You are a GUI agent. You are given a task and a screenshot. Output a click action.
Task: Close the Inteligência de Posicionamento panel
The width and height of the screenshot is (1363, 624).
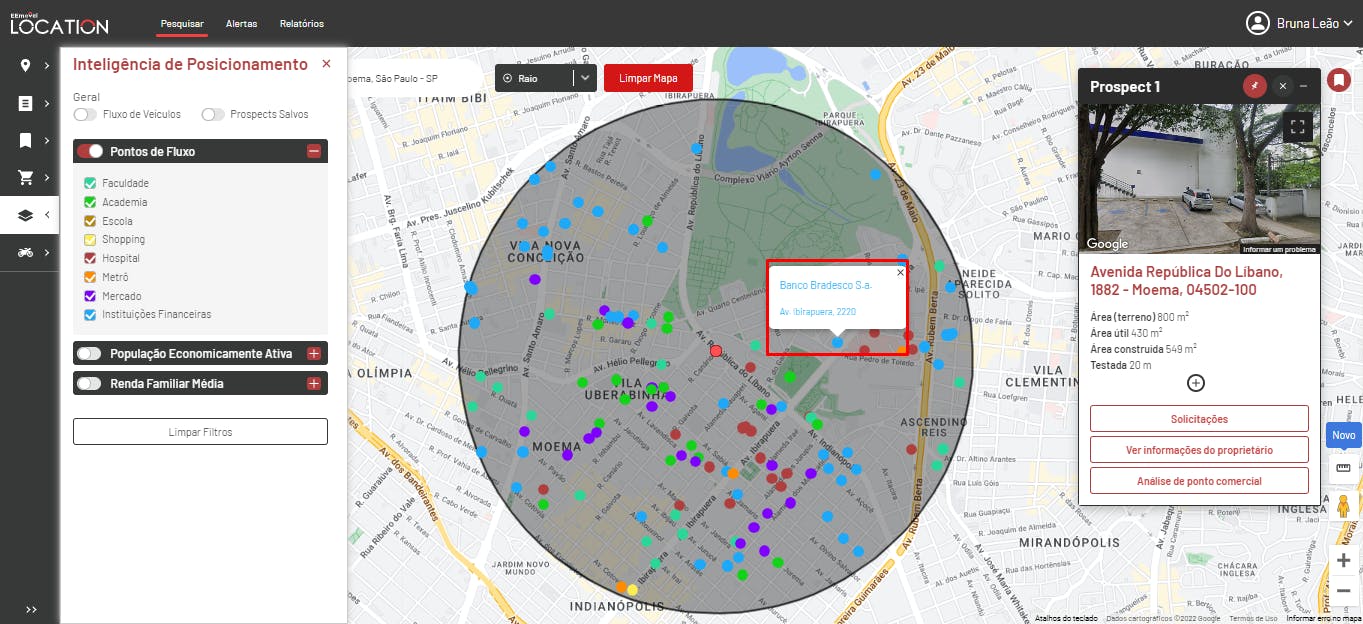click(326, 64)
